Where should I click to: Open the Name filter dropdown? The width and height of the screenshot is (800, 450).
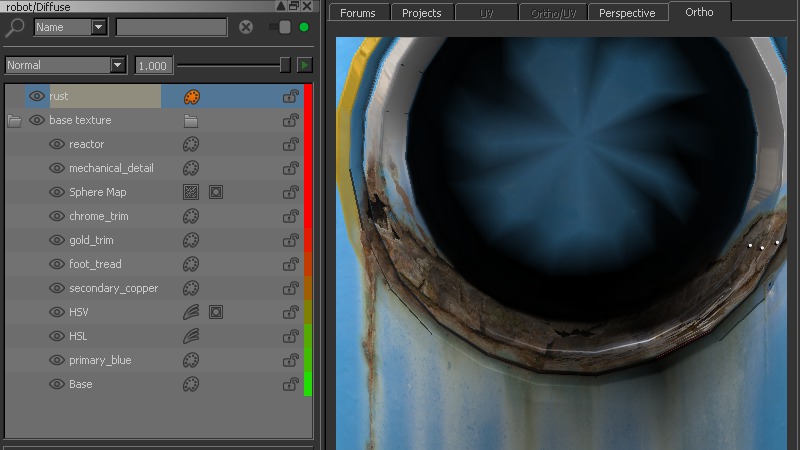98,27
